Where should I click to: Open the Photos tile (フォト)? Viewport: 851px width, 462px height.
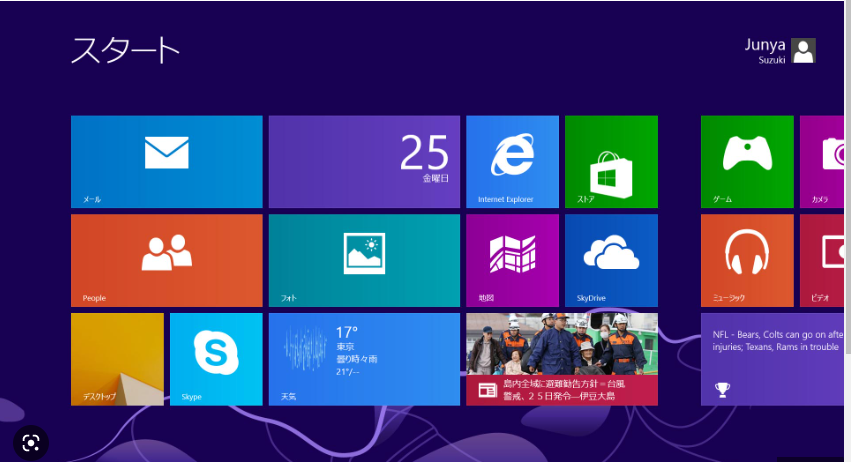(364, 260)
